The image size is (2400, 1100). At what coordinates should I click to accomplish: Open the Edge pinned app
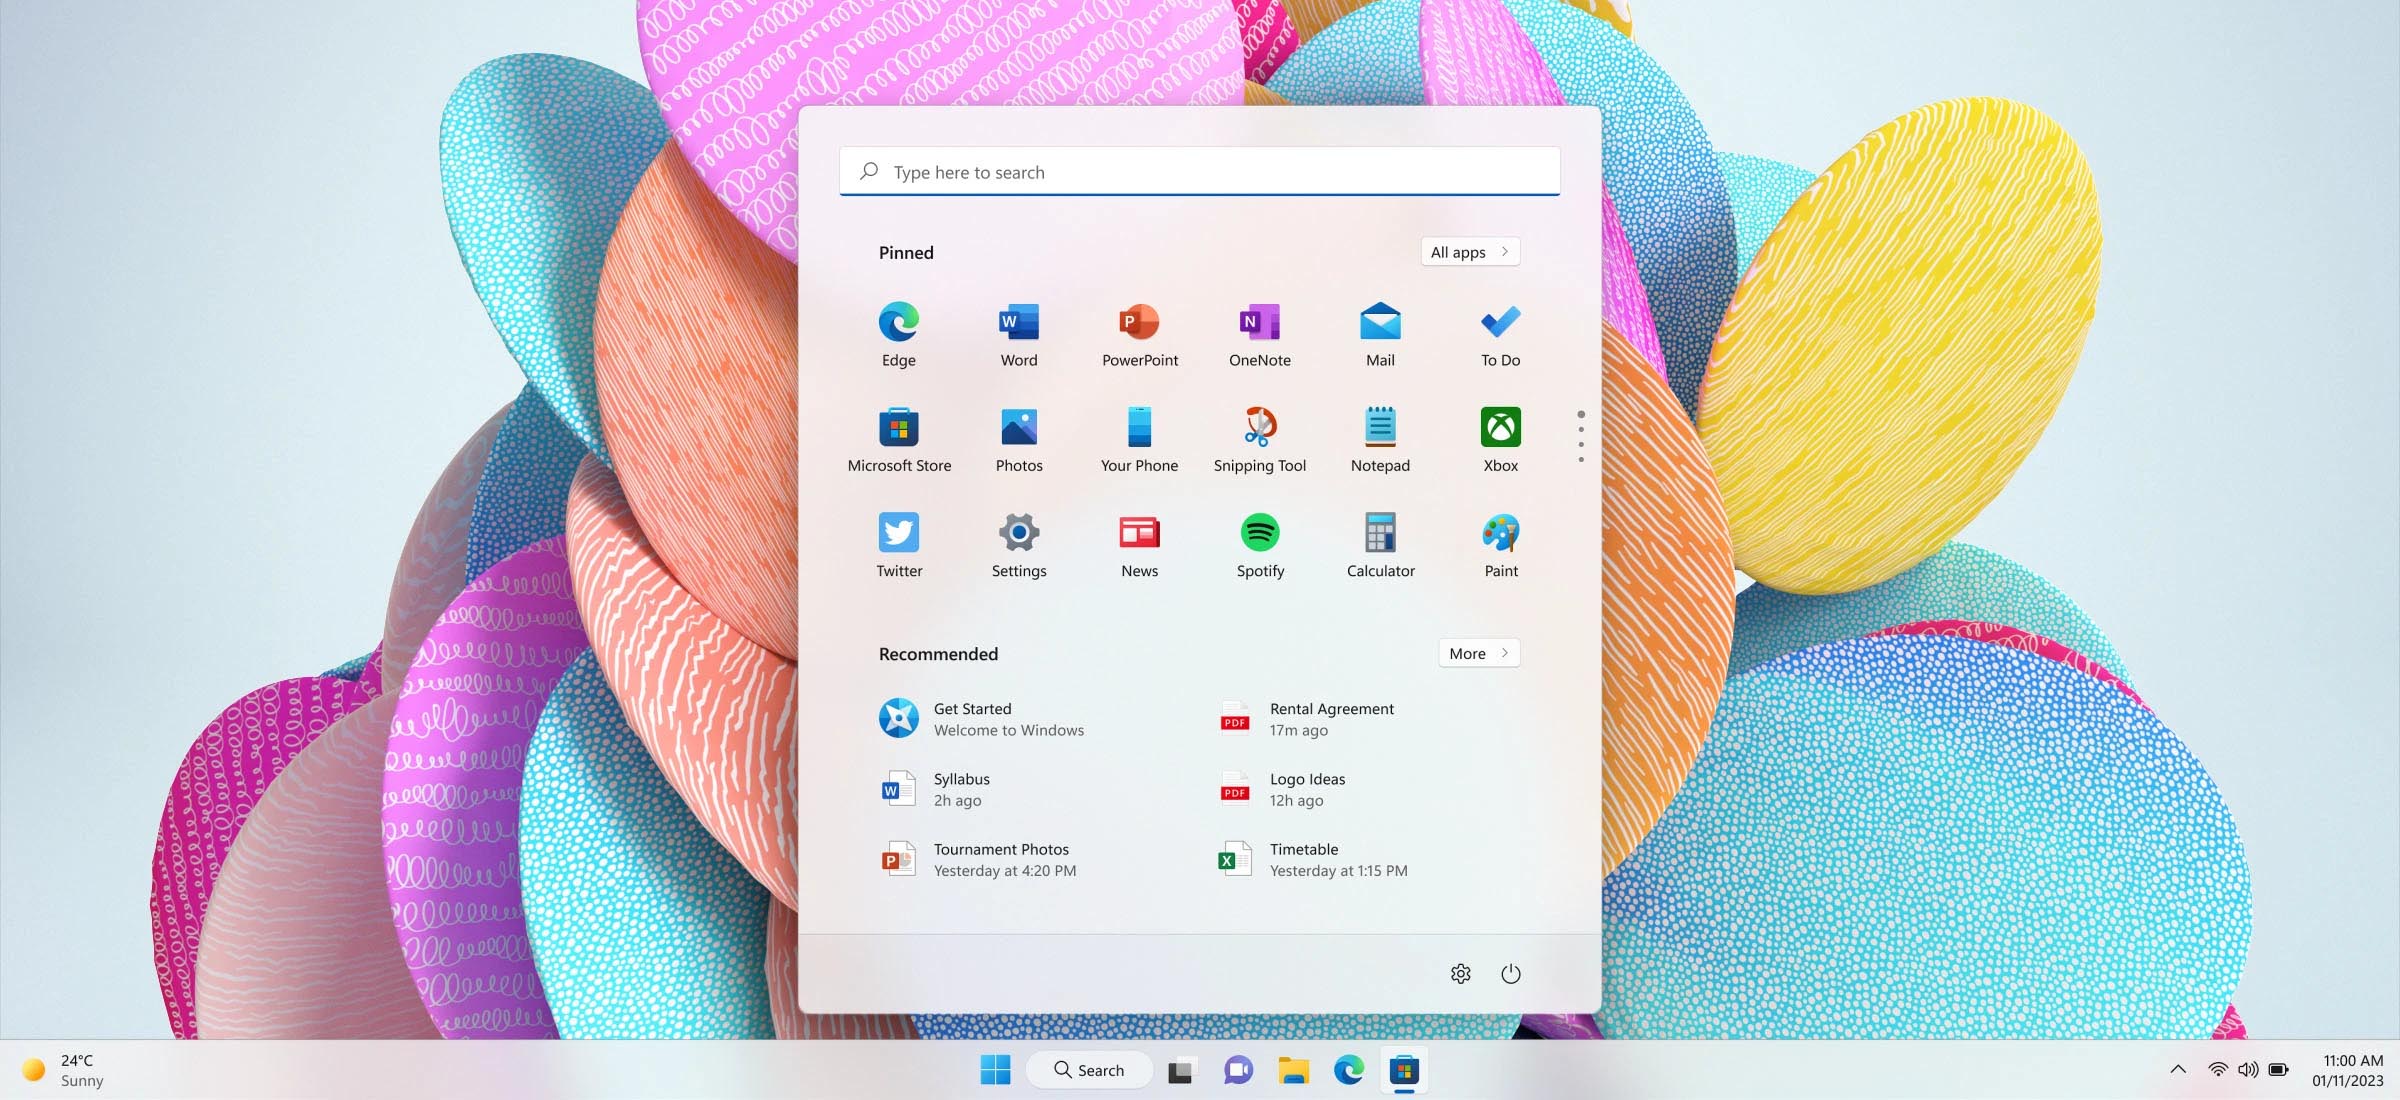pyautogui.click(x=898, y=335)
